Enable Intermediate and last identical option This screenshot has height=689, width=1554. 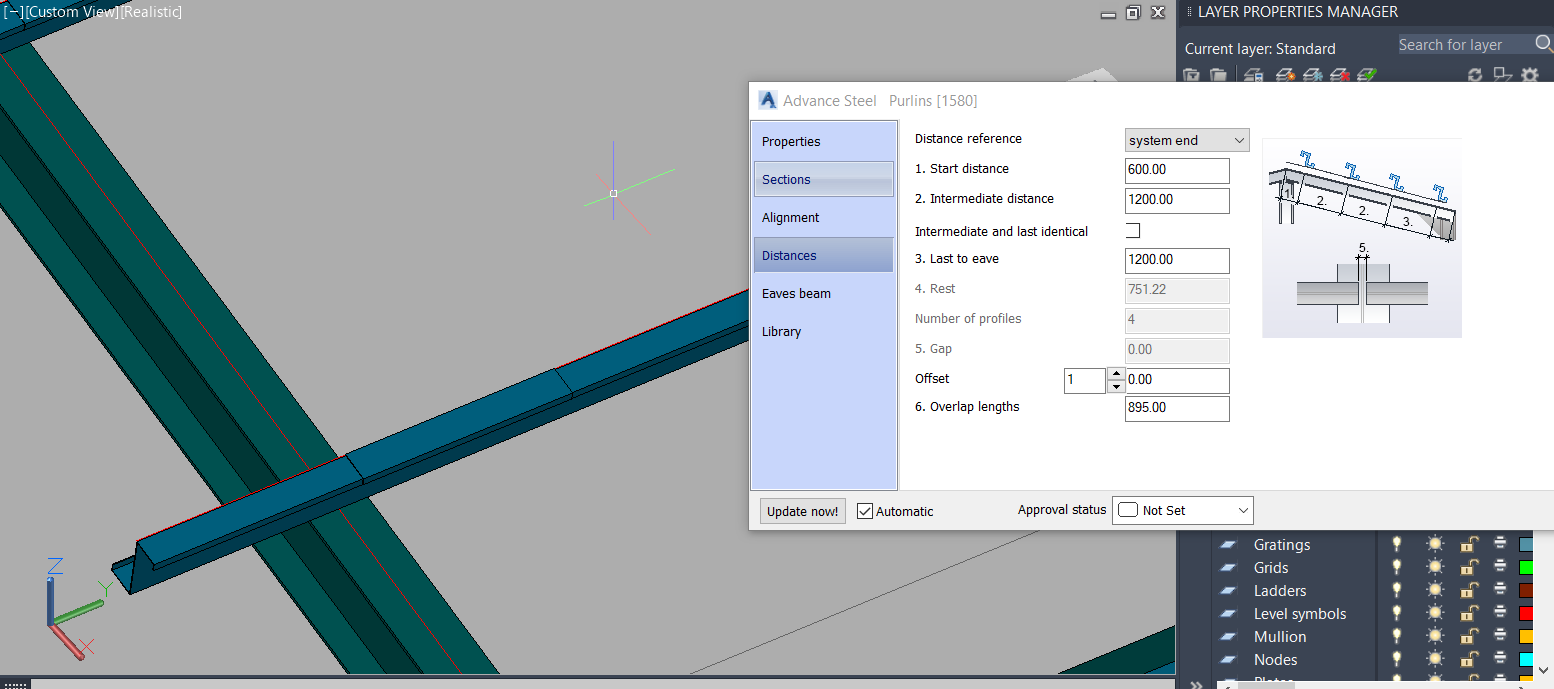coord(1133,231)
